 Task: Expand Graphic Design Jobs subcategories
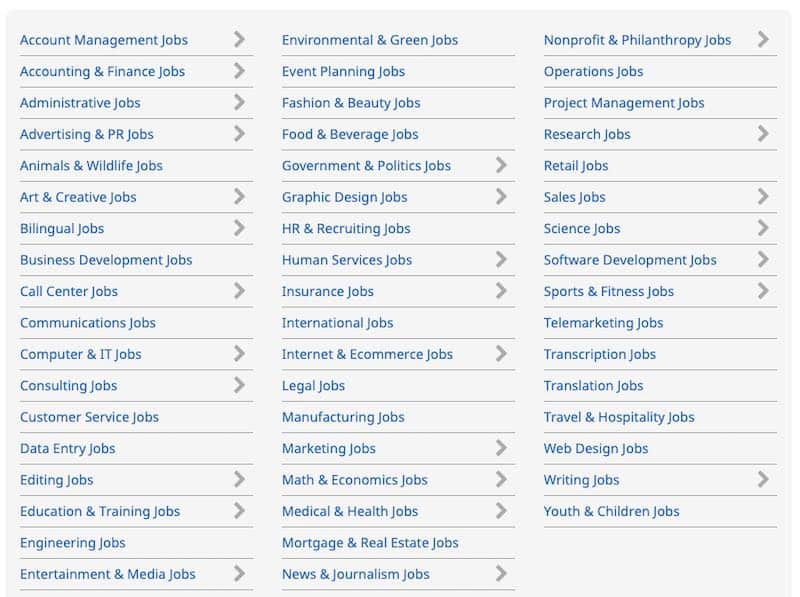501,197
